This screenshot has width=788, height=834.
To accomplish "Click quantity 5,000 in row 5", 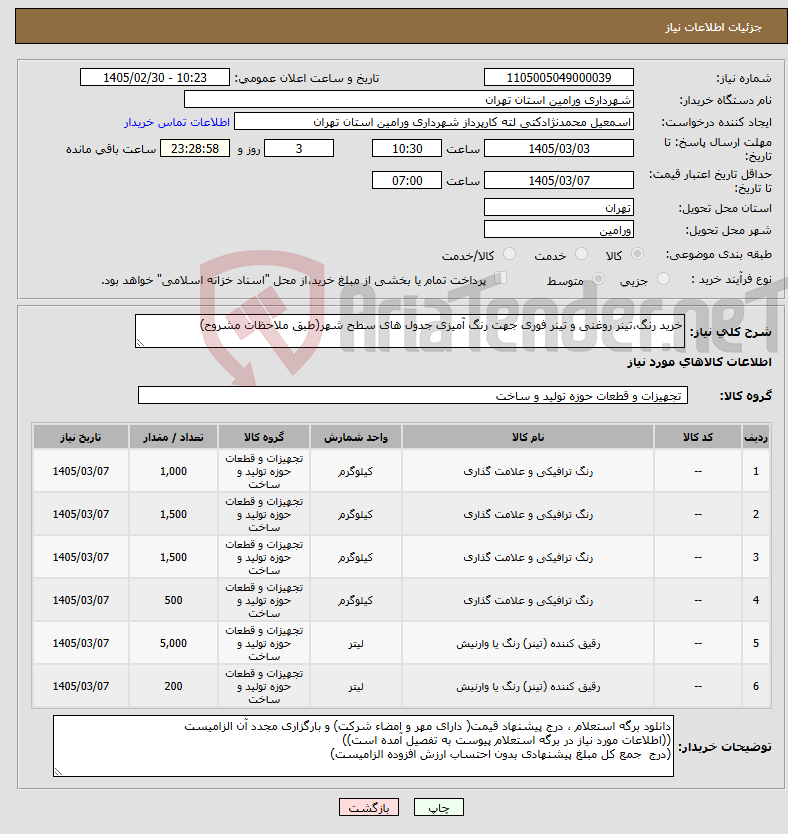I will [173, 643].
